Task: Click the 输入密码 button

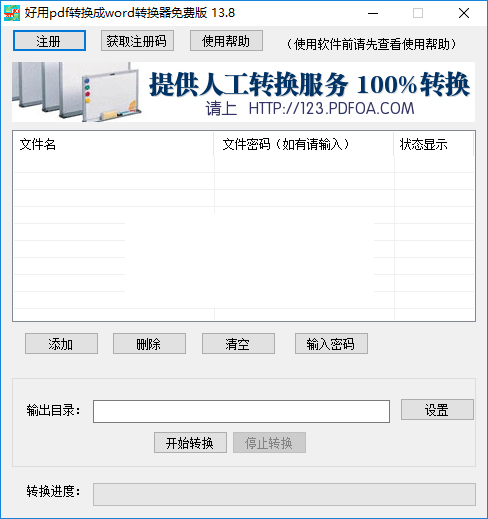Action: pos(331,343)
